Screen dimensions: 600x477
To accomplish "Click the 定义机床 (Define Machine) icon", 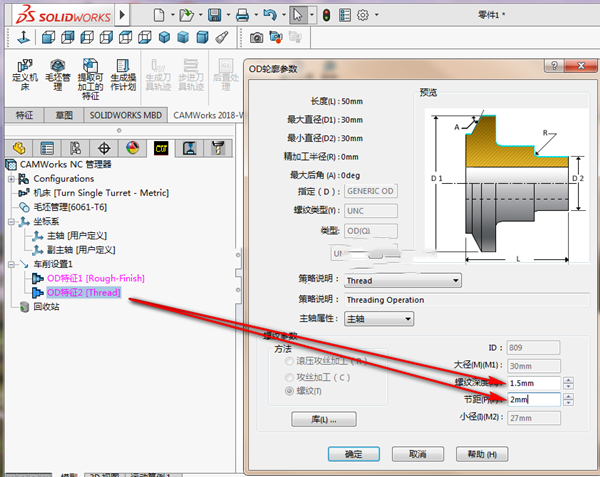I will click(24, 78).
